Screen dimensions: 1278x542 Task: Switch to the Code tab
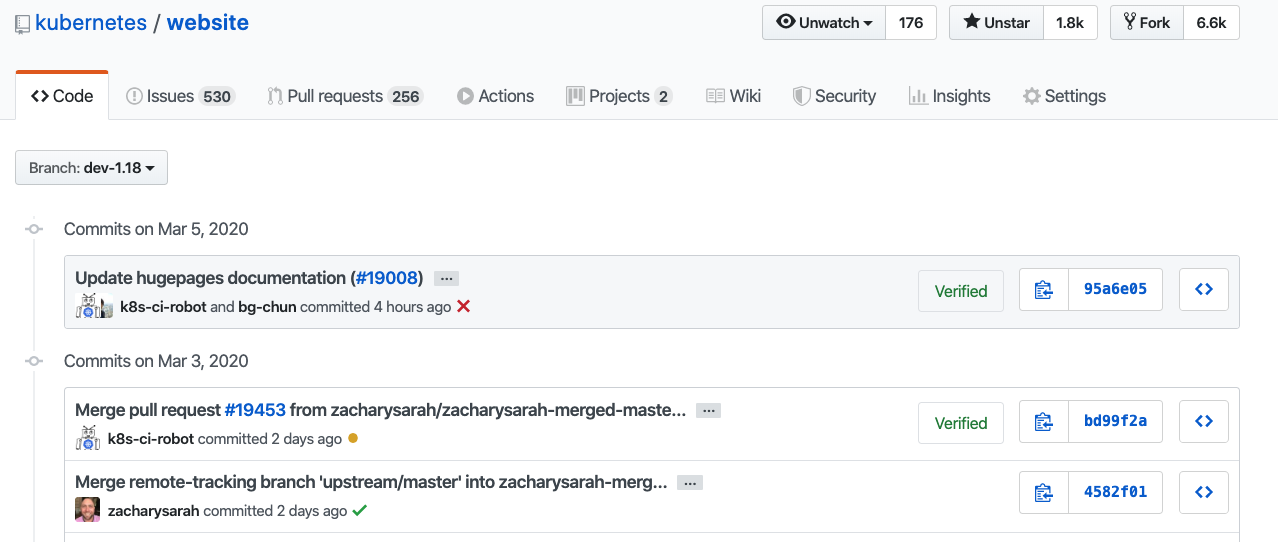[62, 96]
